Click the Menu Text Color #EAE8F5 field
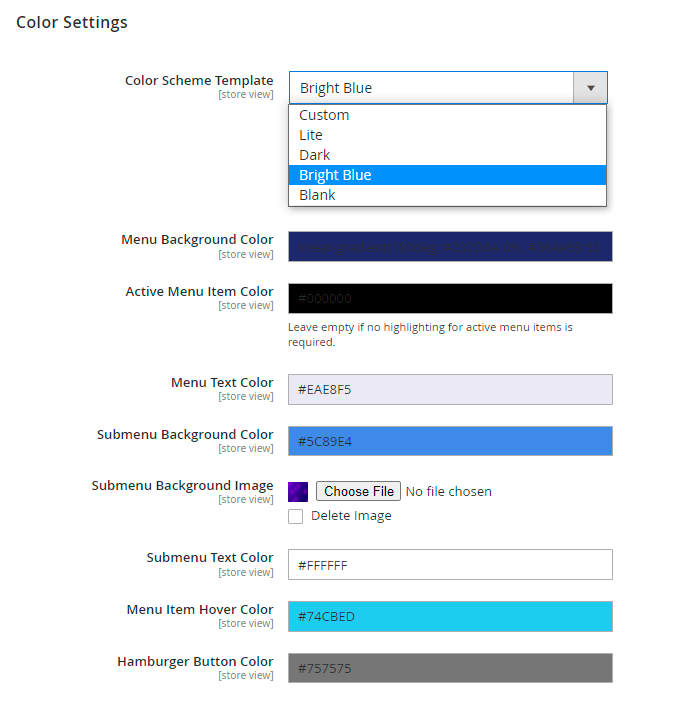 (x=450, y=389)
